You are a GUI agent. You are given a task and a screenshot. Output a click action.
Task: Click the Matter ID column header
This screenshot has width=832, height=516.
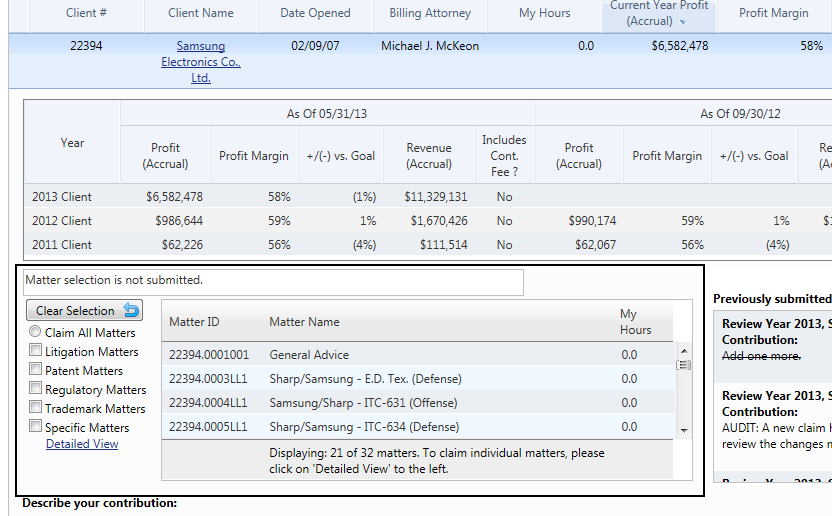[194, 322]
